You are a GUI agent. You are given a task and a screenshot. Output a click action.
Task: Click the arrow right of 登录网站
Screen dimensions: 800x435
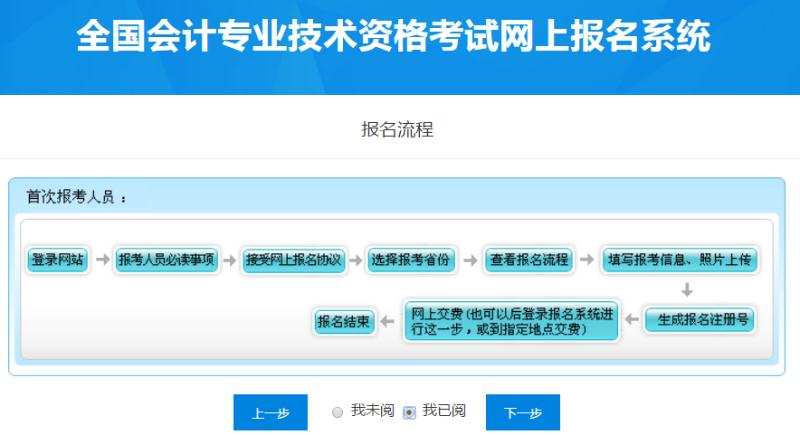point(102,260)
